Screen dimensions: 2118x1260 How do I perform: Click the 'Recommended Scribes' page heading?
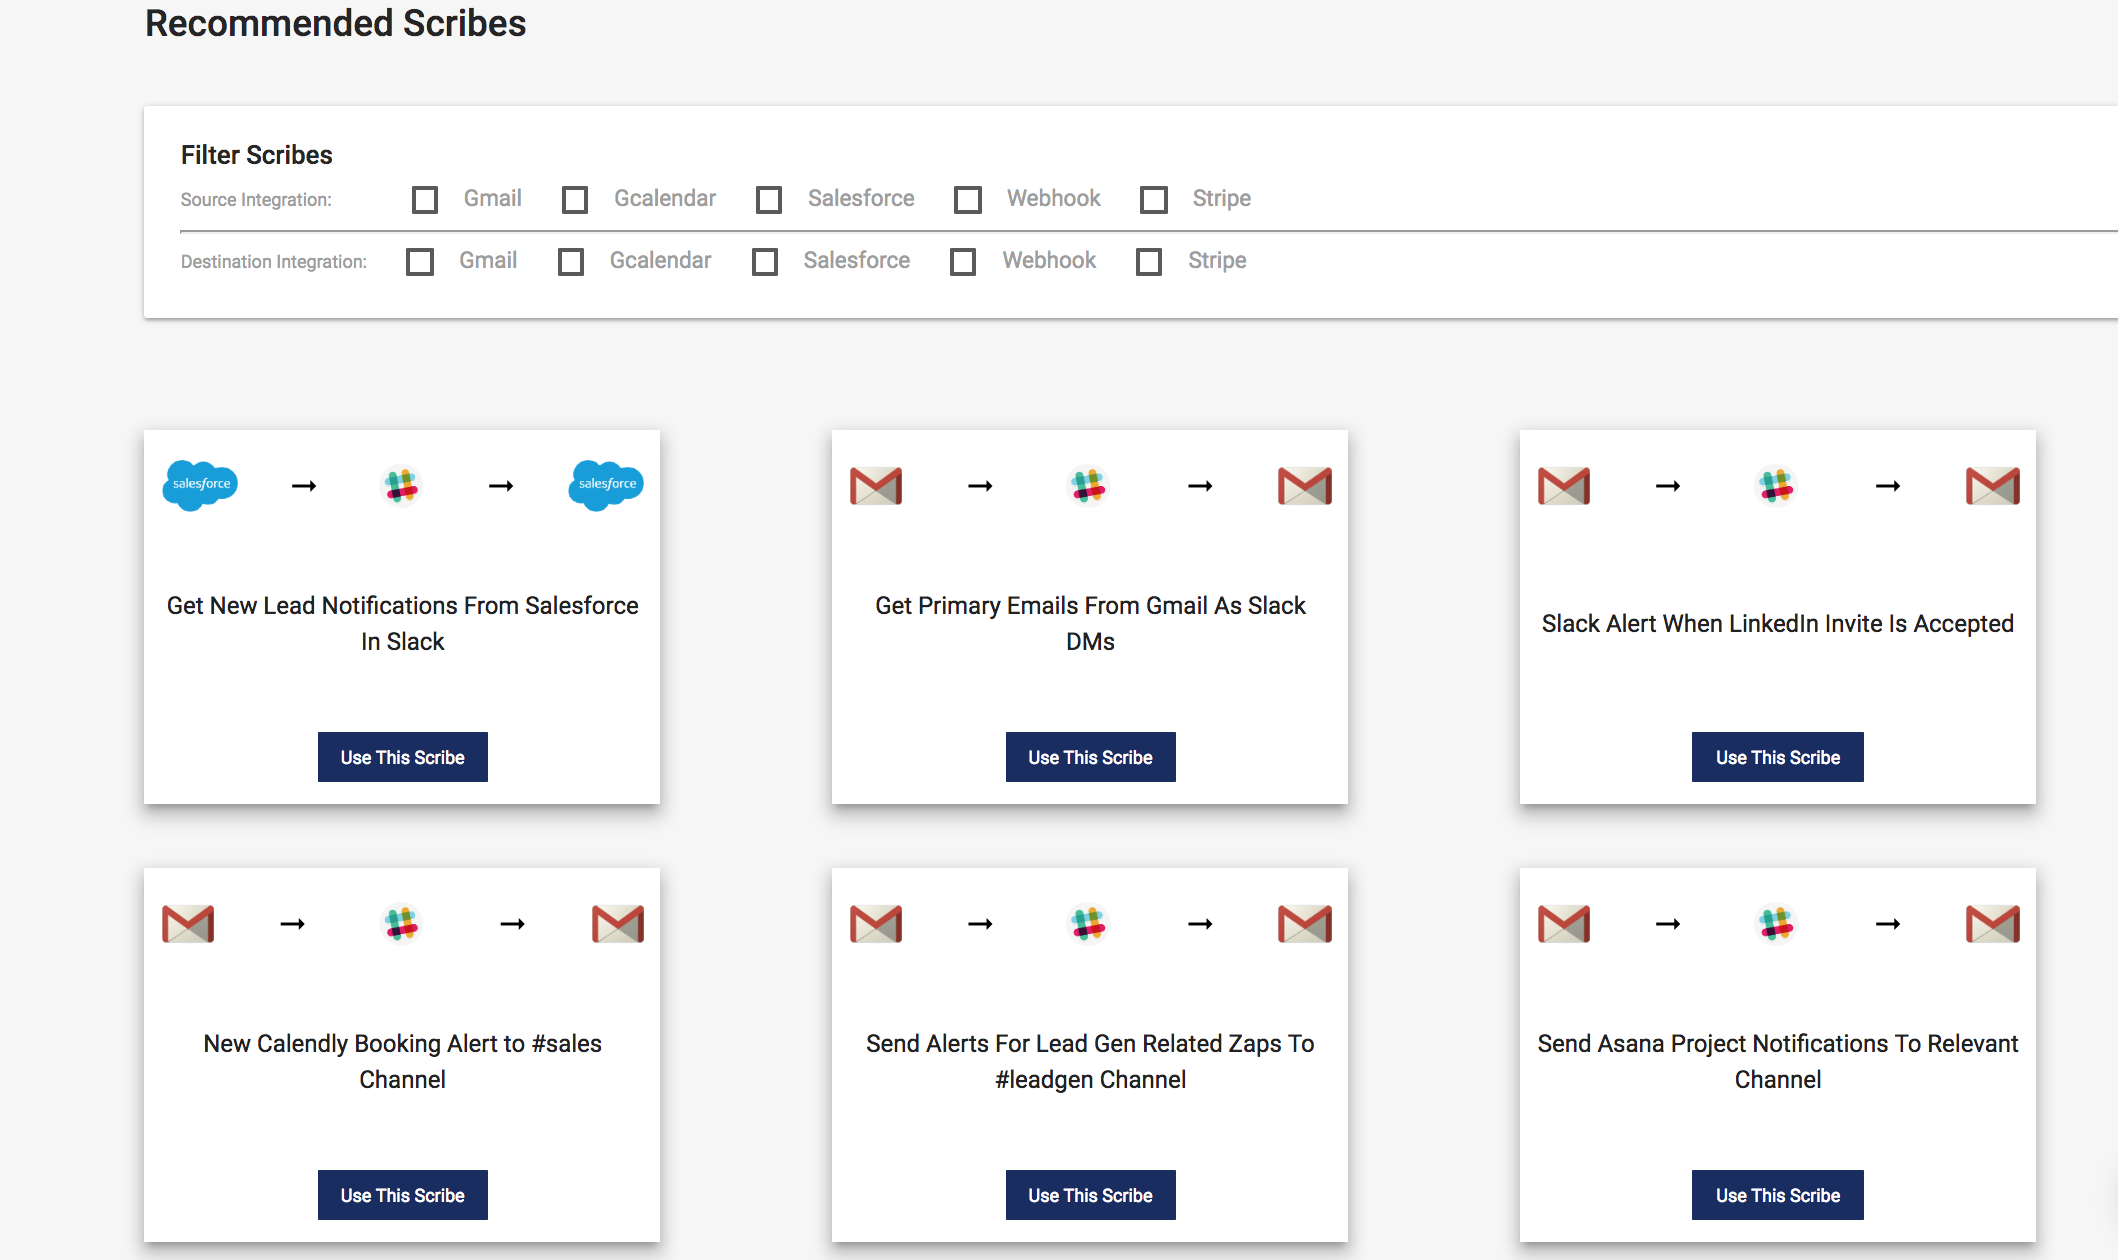(x=336, y=23)
